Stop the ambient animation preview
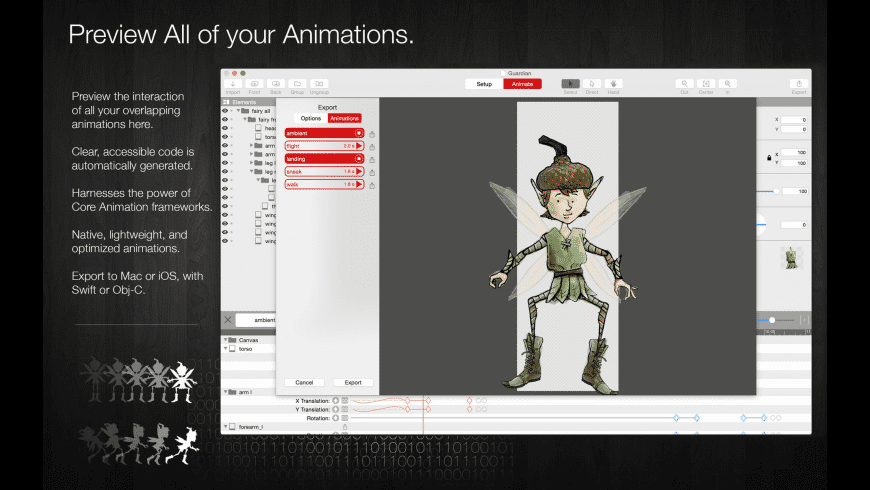870x490 pixels. coord(359,133)
